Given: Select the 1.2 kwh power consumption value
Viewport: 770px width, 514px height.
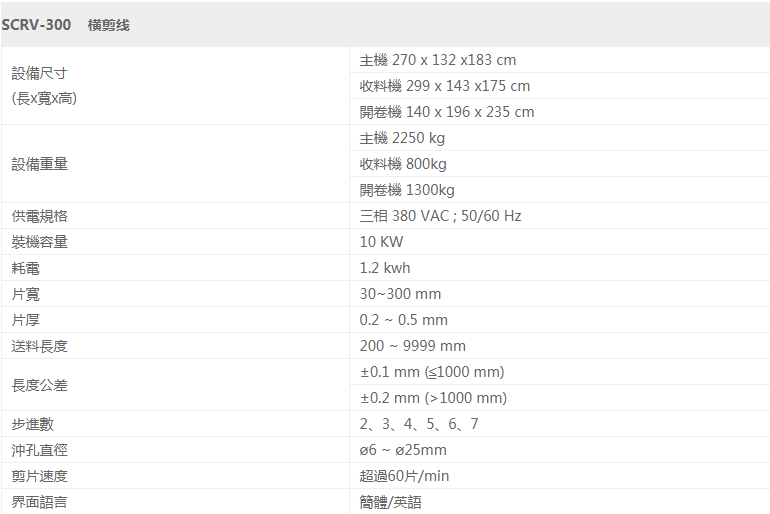Looking at the screenshot, I should click(385, 268).
